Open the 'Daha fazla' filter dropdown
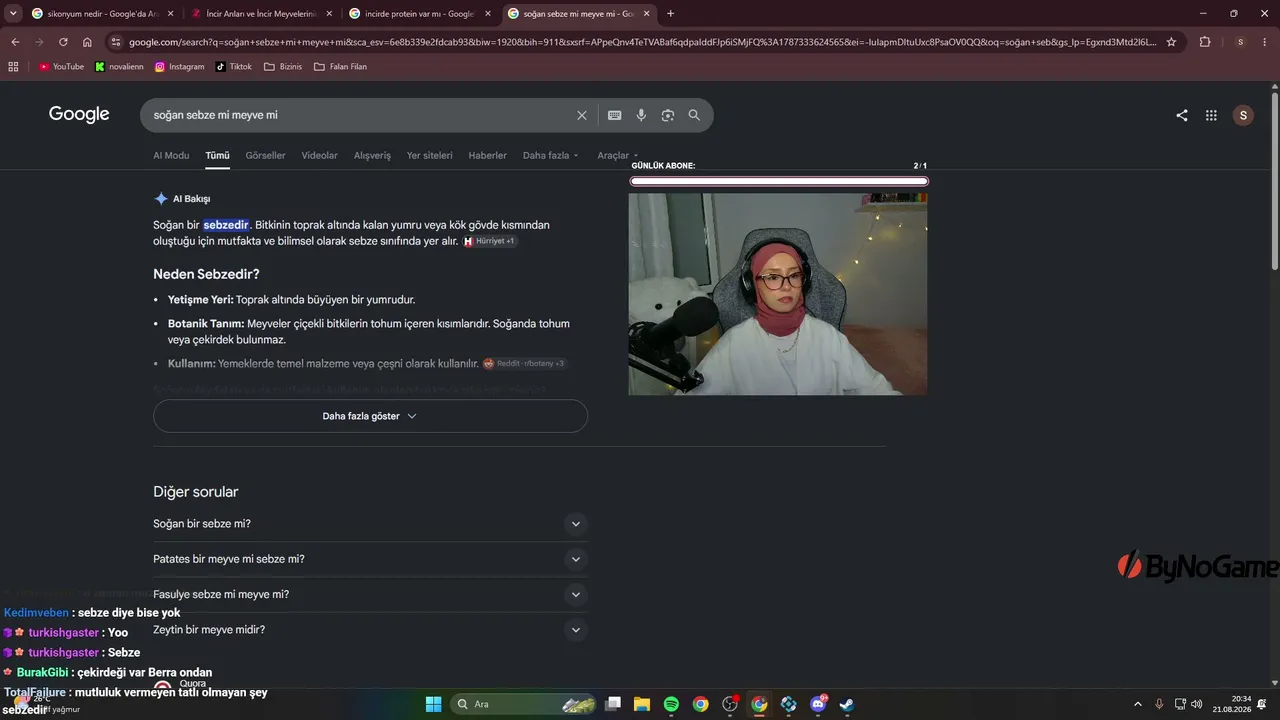This screenshot has width=1280, height=720. (550, 156)
